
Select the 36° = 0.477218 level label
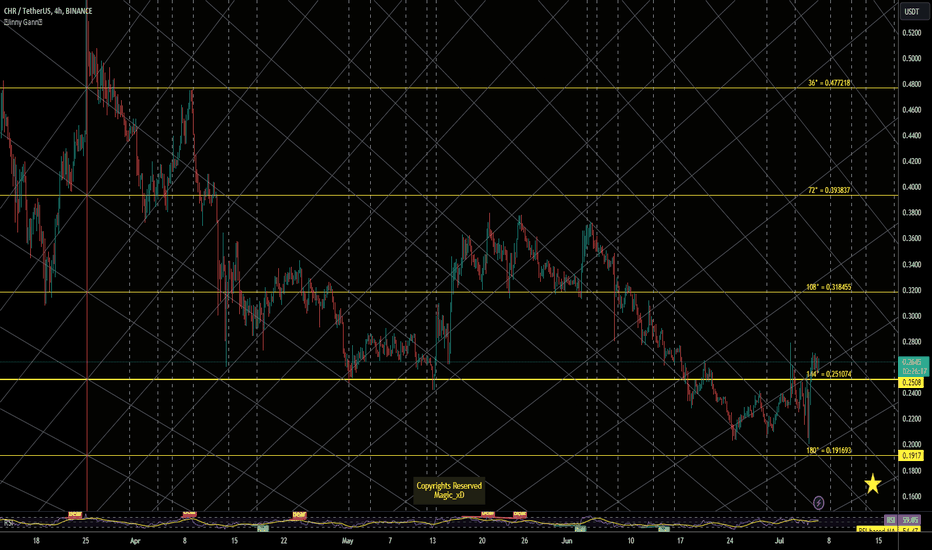829,83
